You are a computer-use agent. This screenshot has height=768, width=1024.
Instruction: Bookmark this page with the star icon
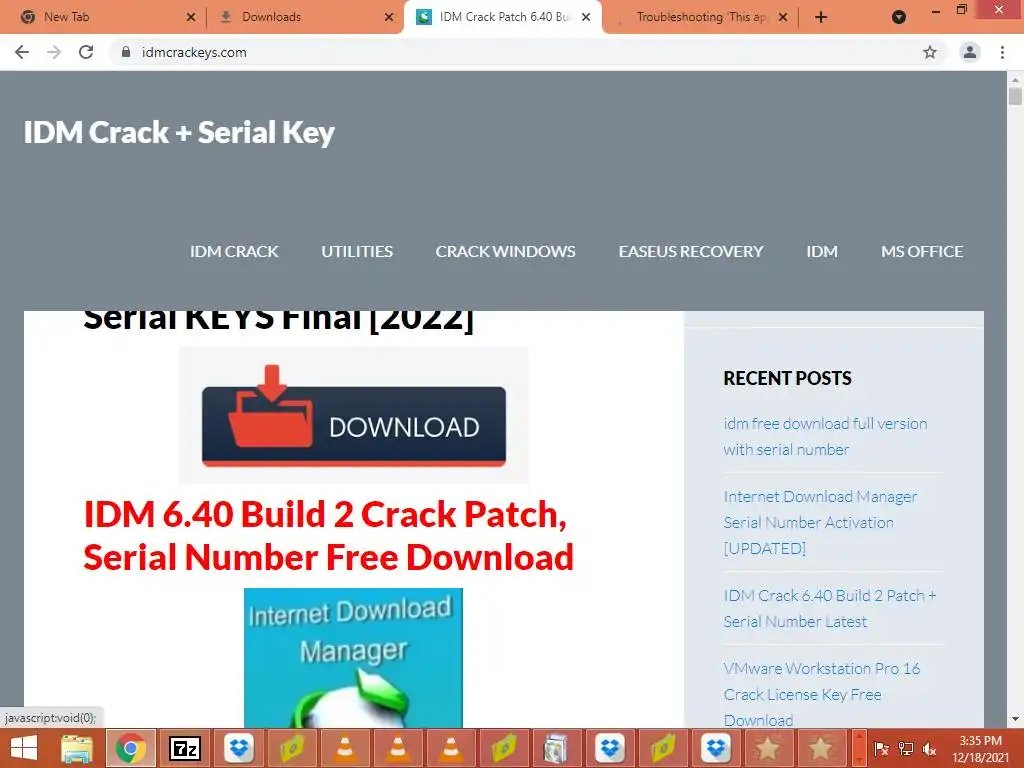pyautogui.click(x=930, y=52)
